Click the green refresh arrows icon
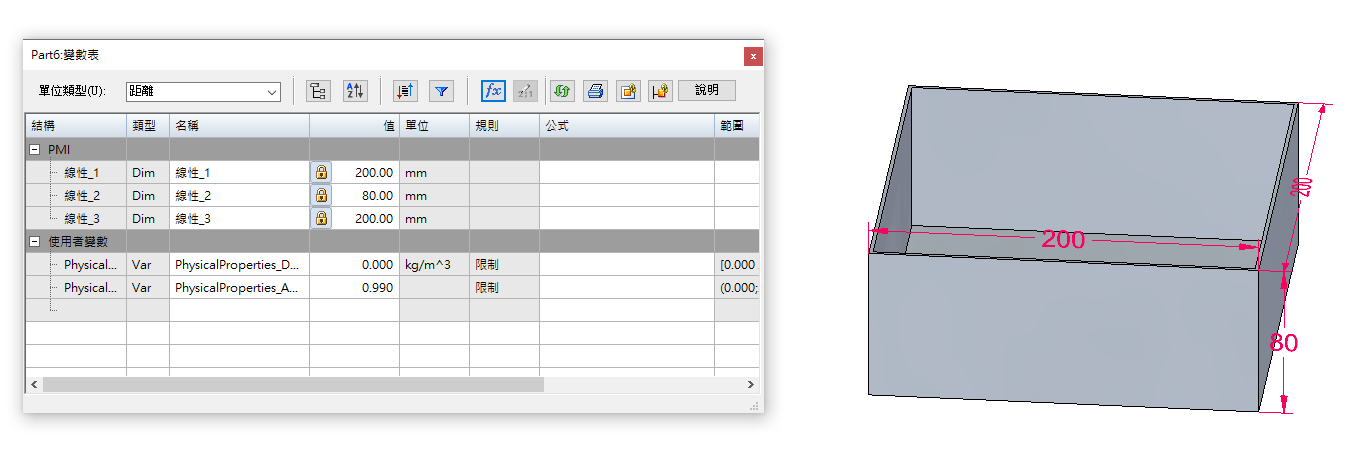 point(562,91)
